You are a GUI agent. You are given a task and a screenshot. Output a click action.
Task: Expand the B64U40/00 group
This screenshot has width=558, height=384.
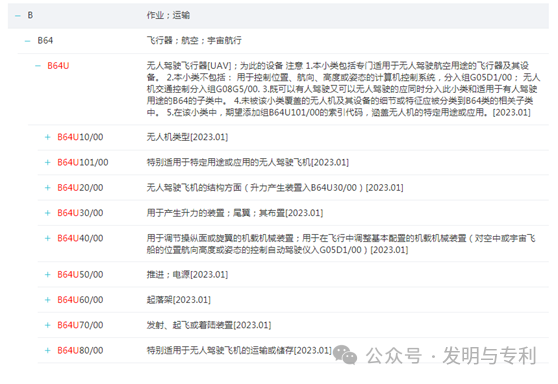48,238
